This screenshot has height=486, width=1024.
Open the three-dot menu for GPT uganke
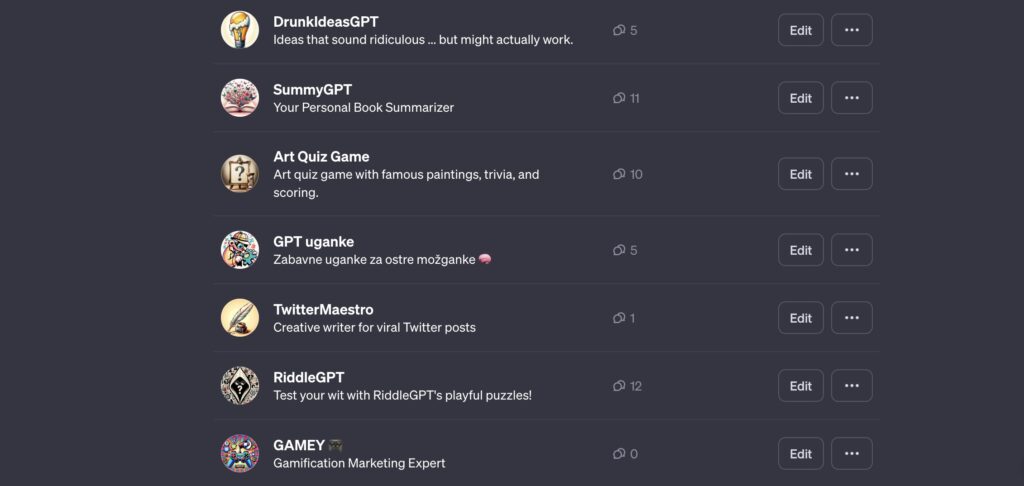pos(852,250)
